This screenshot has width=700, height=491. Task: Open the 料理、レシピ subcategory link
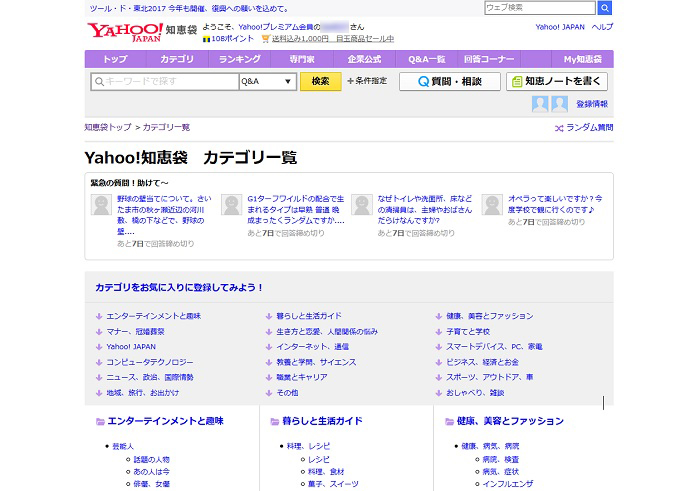point(308,446)
